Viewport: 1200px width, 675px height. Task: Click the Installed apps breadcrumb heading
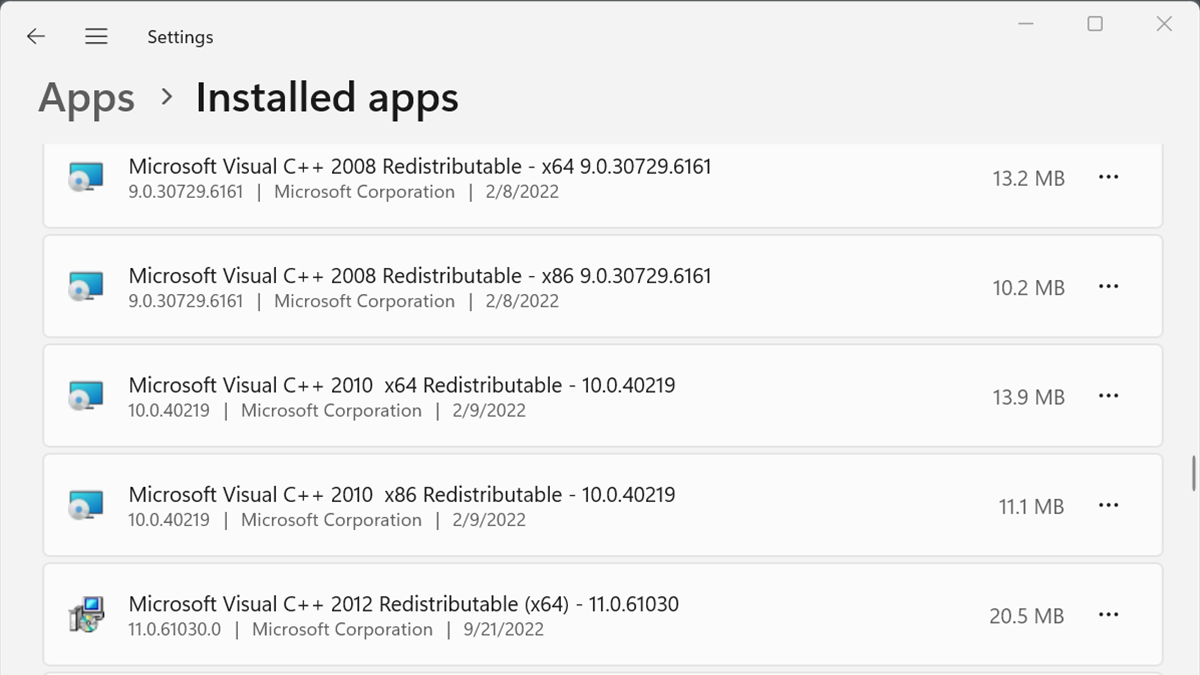[327, 98]
